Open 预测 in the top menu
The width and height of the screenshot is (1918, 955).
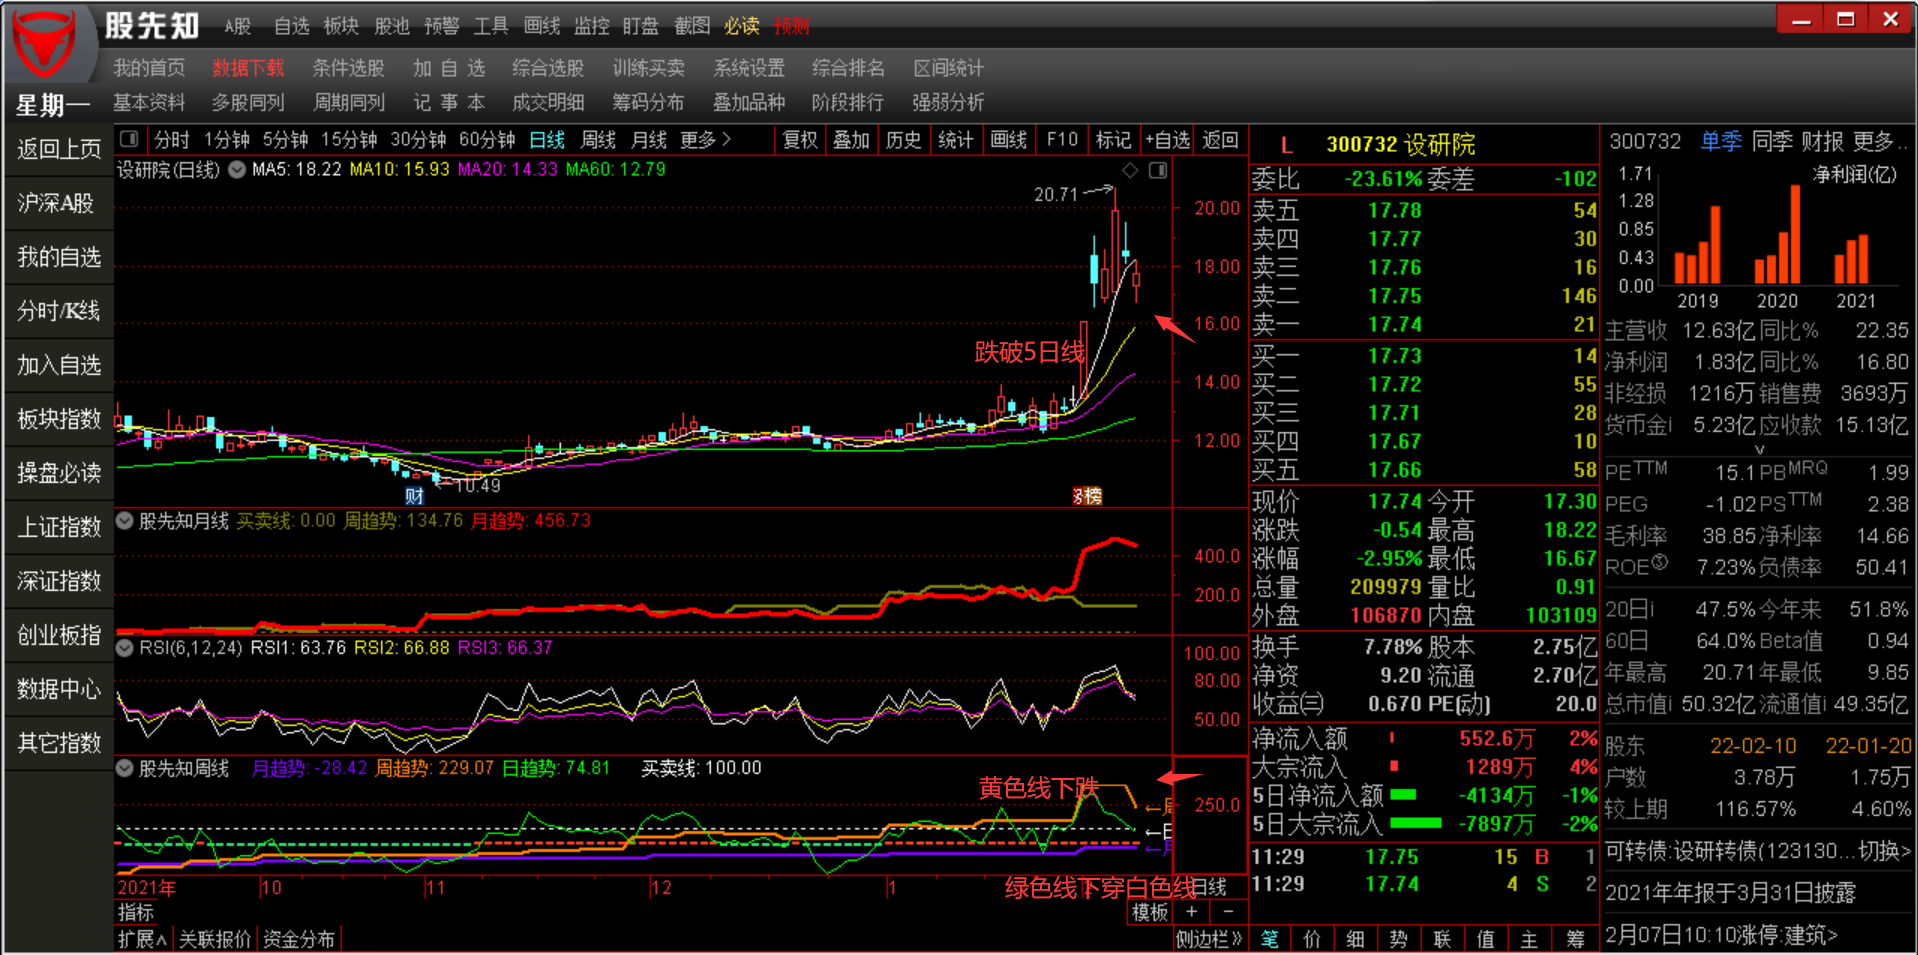coord(791,26)
